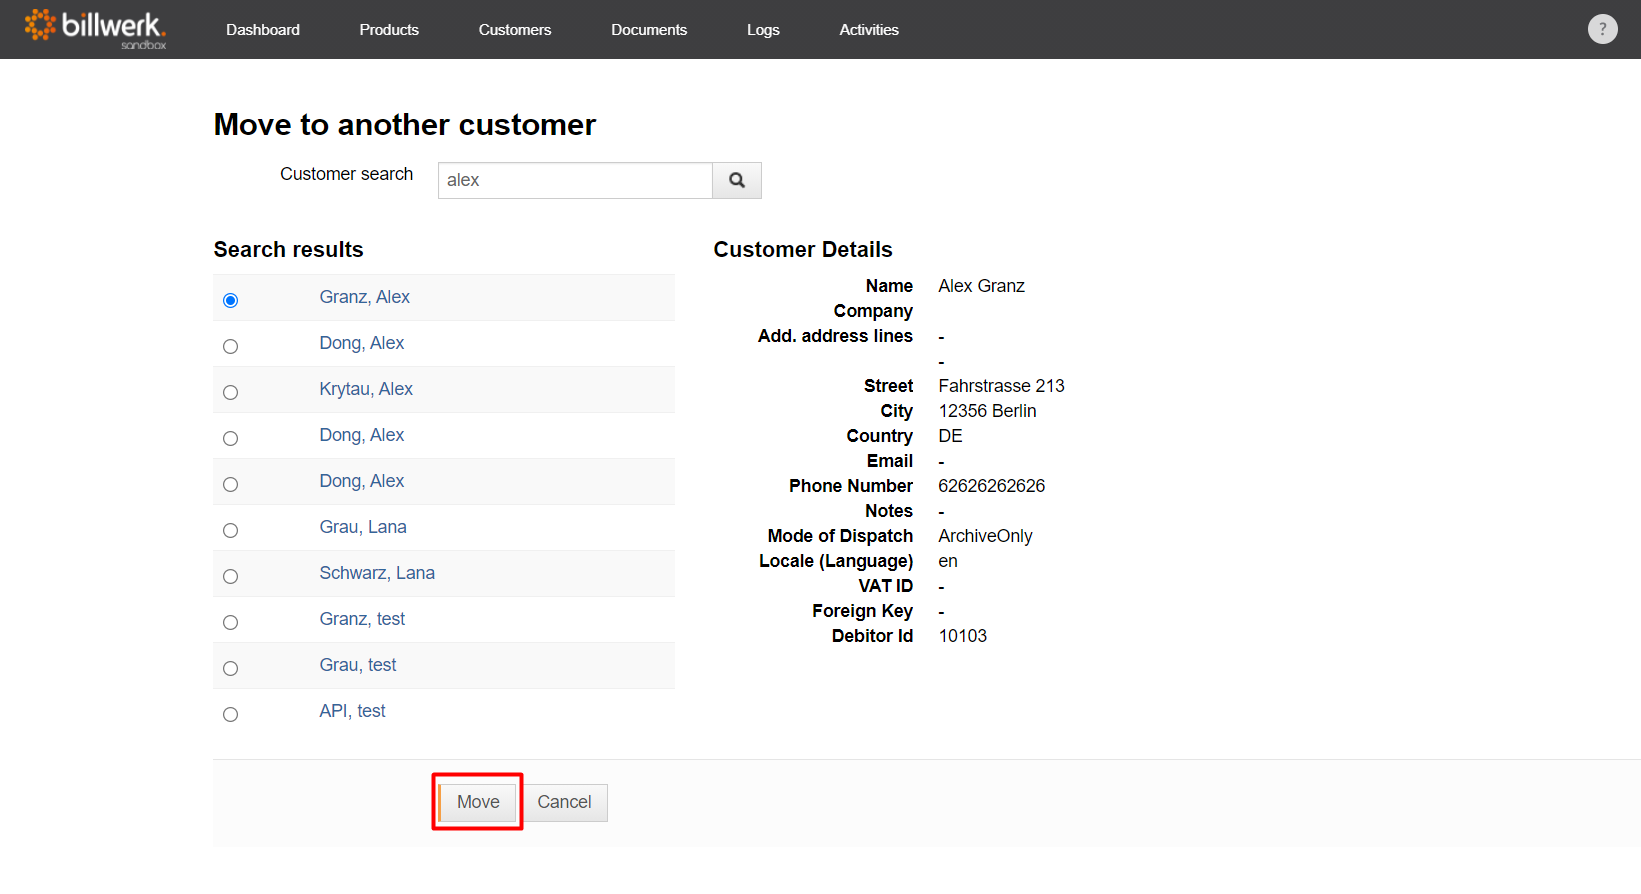Image resolution: width=1641 pixels, height=894 pixels.
Task: Click the Move button
Action: tap(478, 802)
